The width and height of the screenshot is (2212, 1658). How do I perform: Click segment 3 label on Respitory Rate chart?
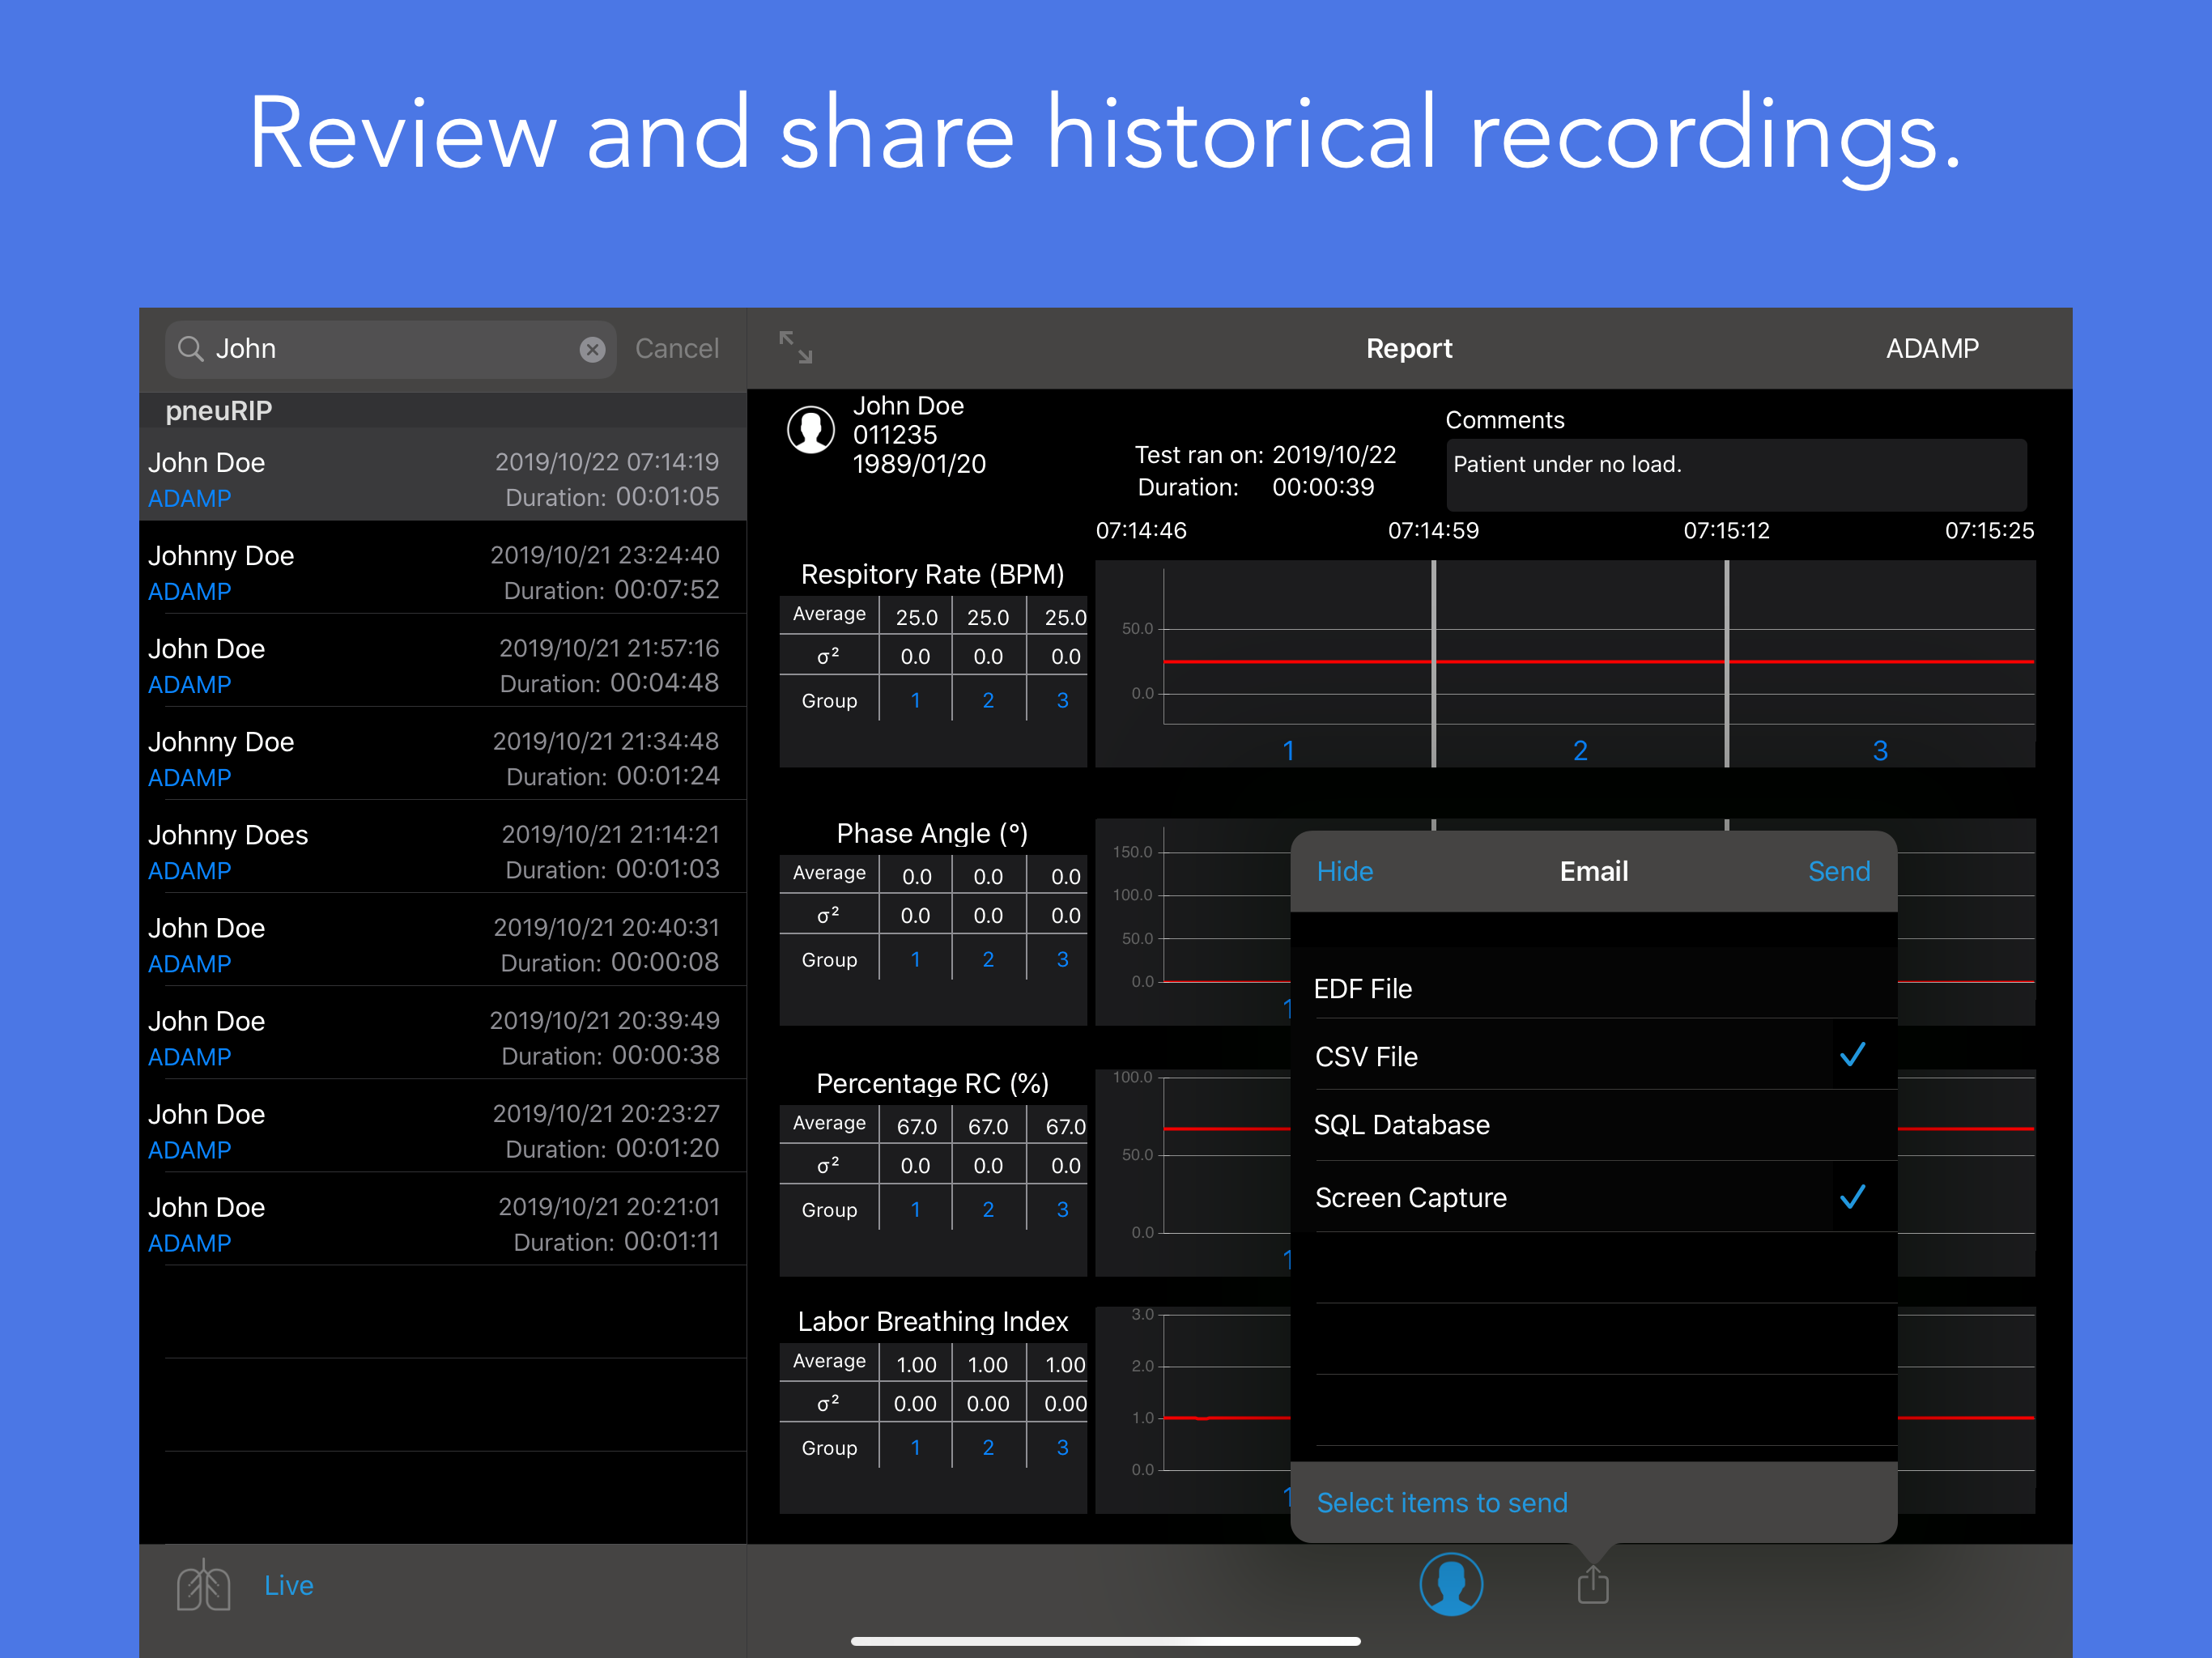coord(1880,750)
